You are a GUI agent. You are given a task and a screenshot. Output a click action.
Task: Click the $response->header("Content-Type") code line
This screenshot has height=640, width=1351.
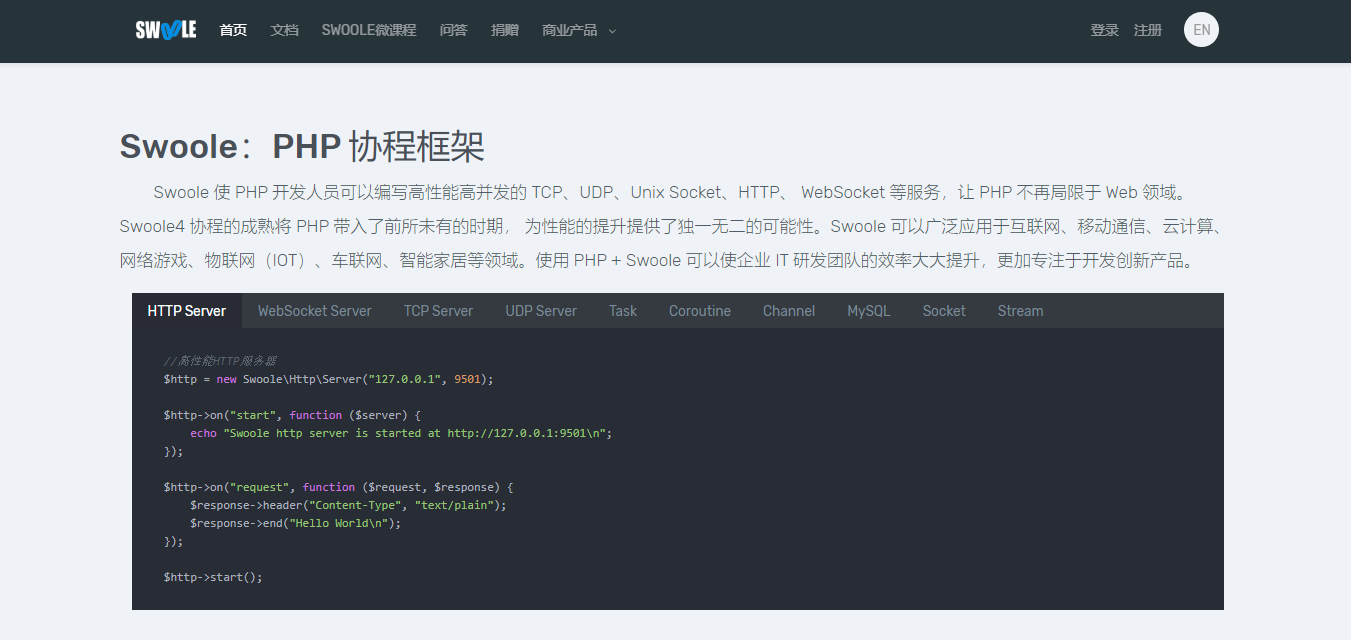(x=349, y=505)
